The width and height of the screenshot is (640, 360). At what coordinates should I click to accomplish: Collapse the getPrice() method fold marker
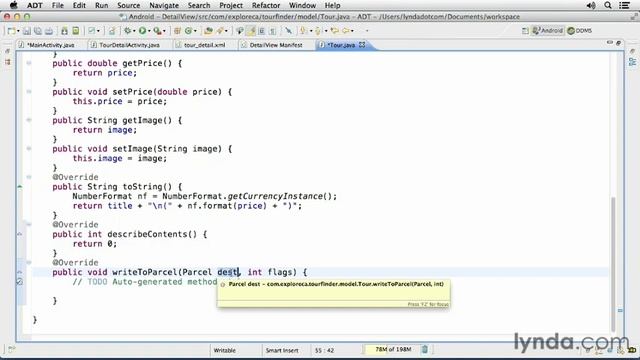(29, 63)
